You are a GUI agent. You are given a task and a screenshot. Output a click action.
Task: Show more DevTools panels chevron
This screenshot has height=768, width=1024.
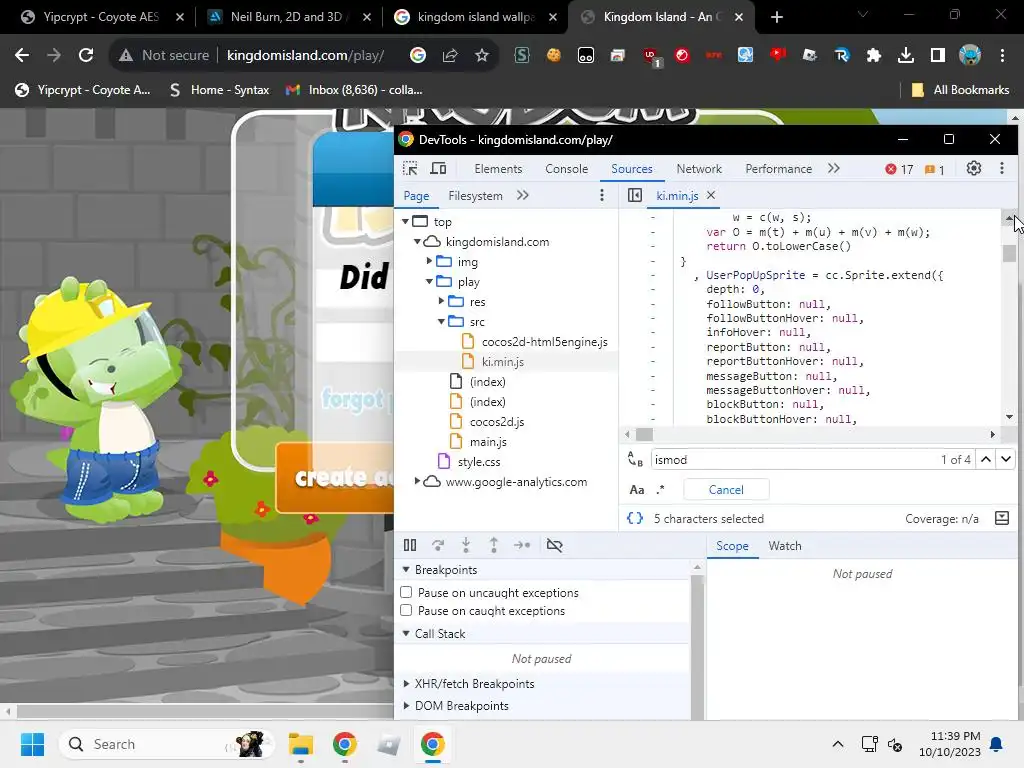834,168
